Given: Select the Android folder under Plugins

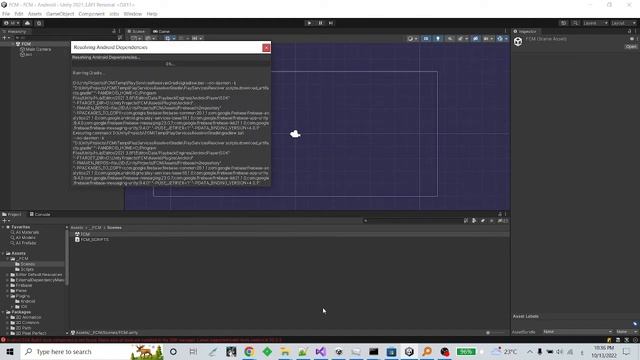Looking at the screenshot, I should tap(27, 301).
